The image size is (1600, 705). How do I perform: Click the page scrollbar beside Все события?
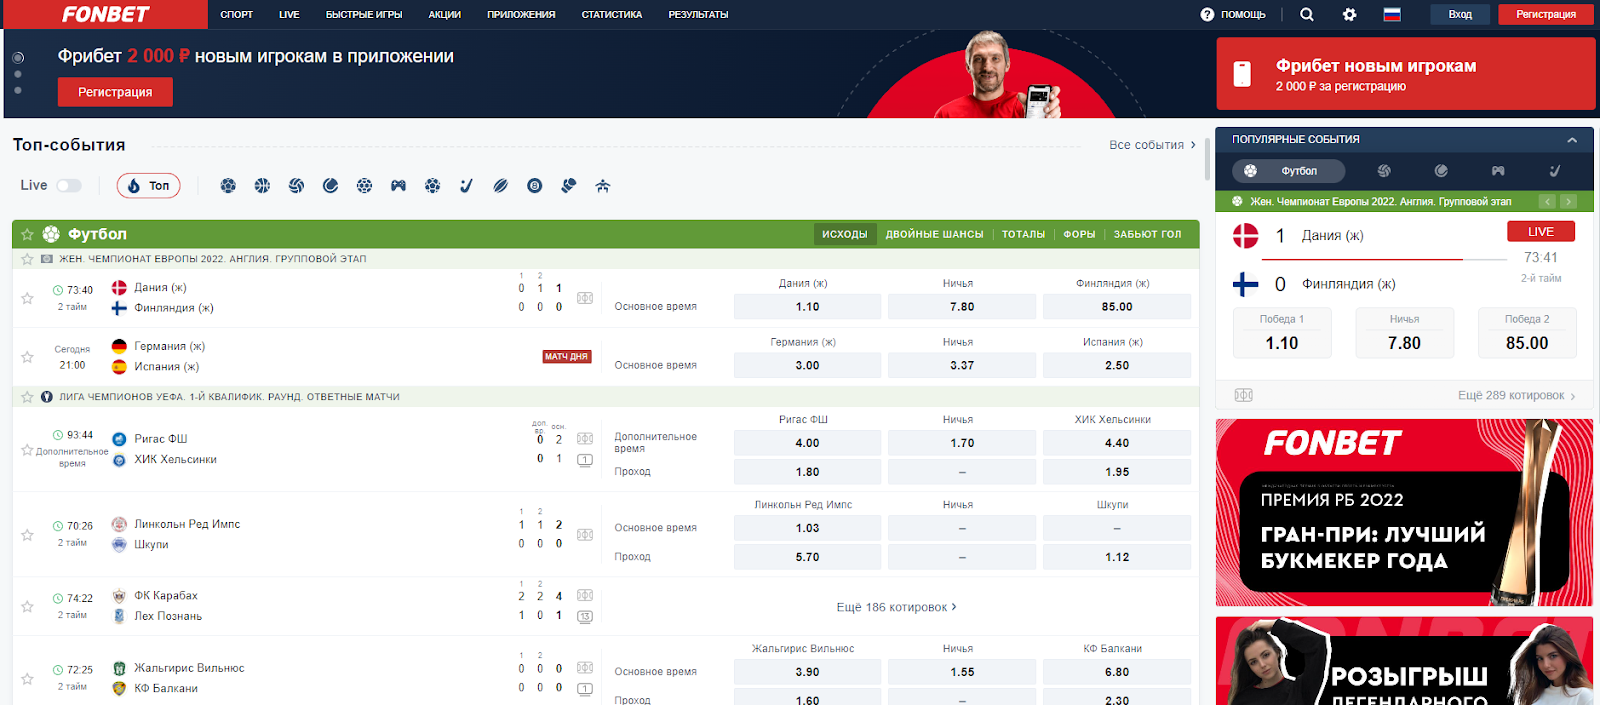(1207, 160)
